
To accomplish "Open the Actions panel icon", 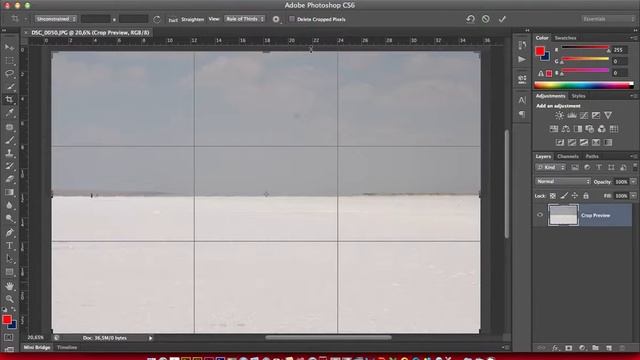I will pos(522,60).
